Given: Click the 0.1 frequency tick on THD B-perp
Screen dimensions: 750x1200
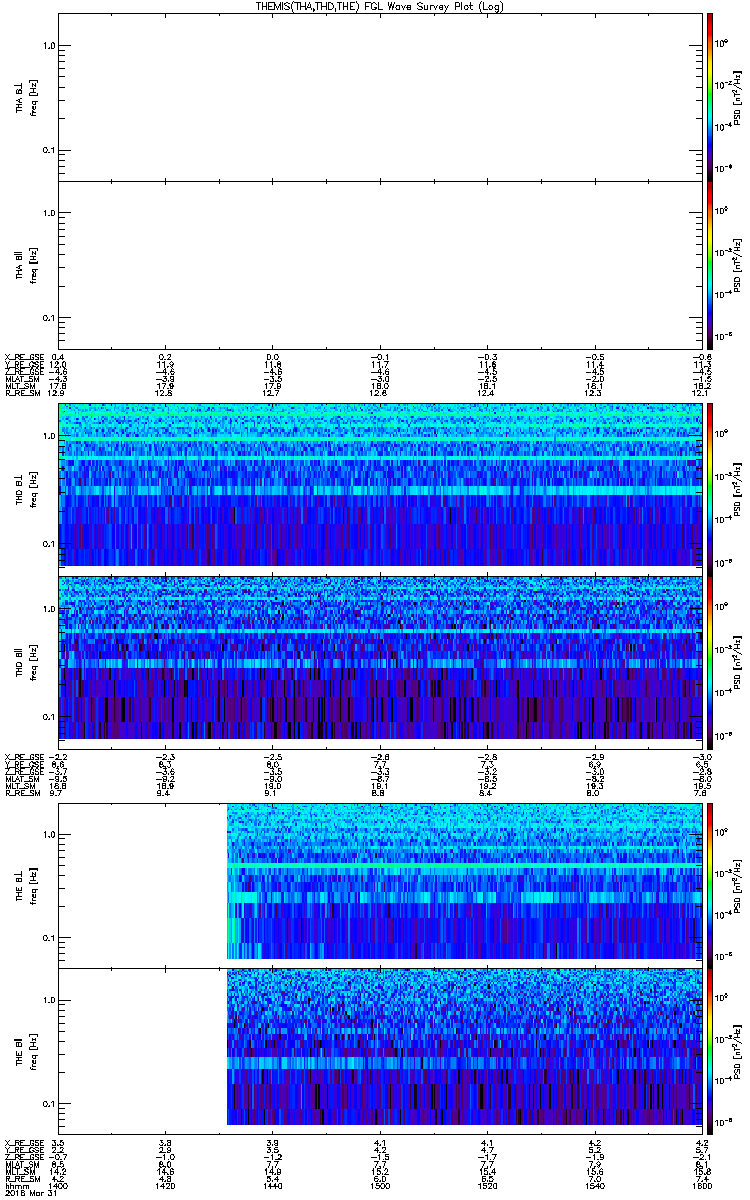Looking at the screenshot, I should pyautogui.click(x=49, y=543).
